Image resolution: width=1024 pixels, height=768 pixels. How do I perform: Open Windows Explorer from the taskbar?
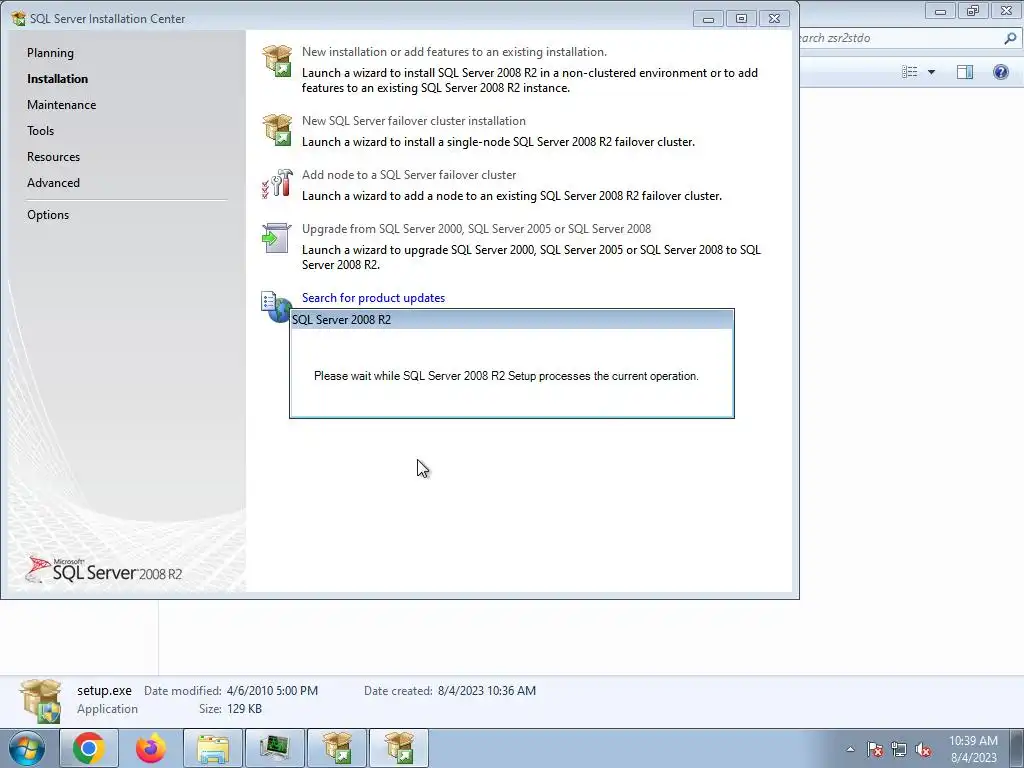tap(213, 748)
